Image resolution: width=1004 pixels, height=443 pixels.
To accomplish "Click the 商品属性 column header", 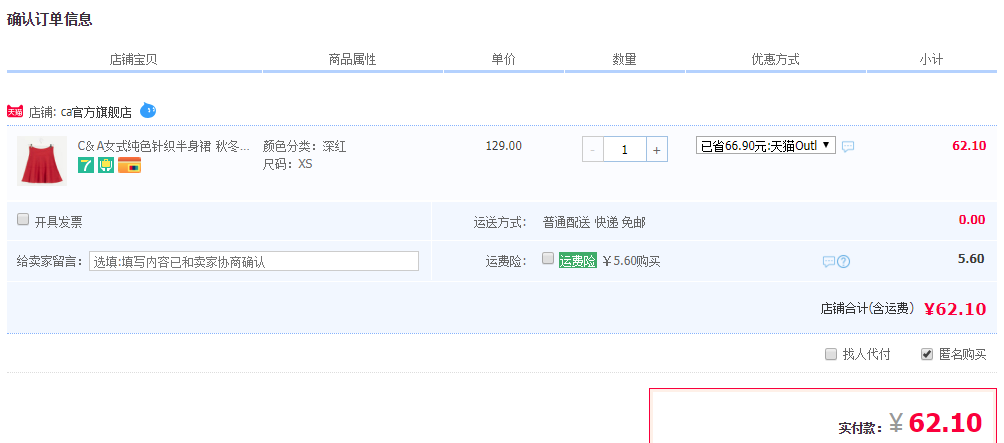I will click(352, 60).
